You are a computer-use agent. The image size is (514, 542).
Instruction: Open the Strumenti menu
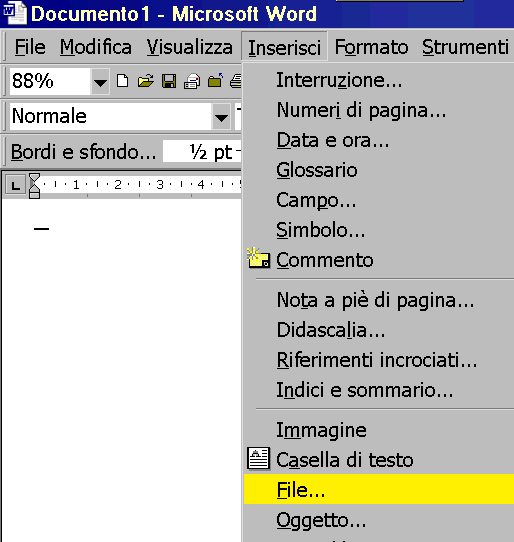[x=465, y=47]
